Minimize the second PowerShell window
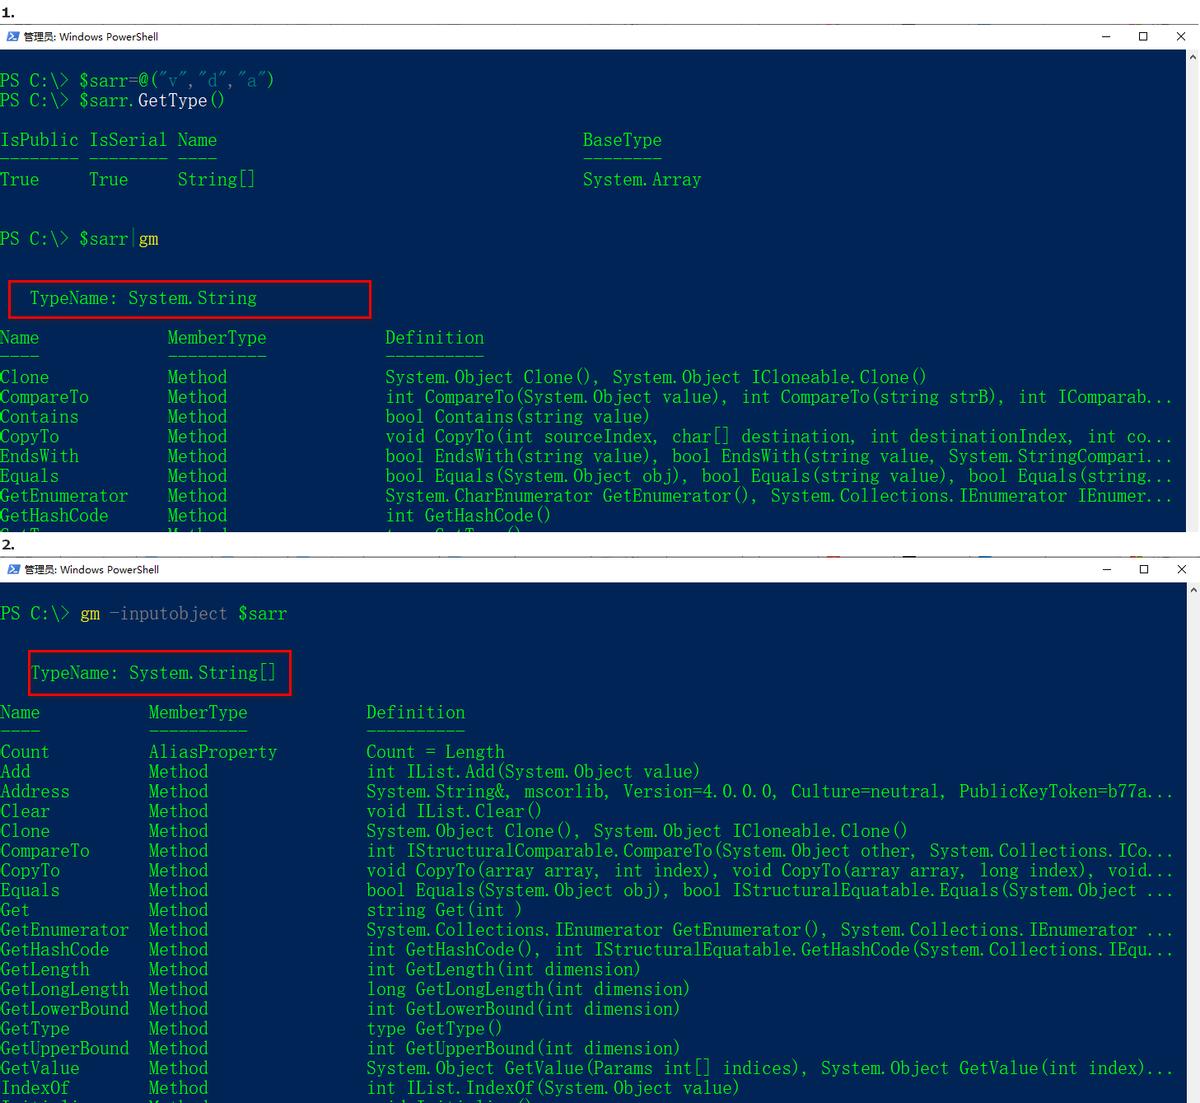This screenshot has width=1200, height=1103. tap(1107, 570)
